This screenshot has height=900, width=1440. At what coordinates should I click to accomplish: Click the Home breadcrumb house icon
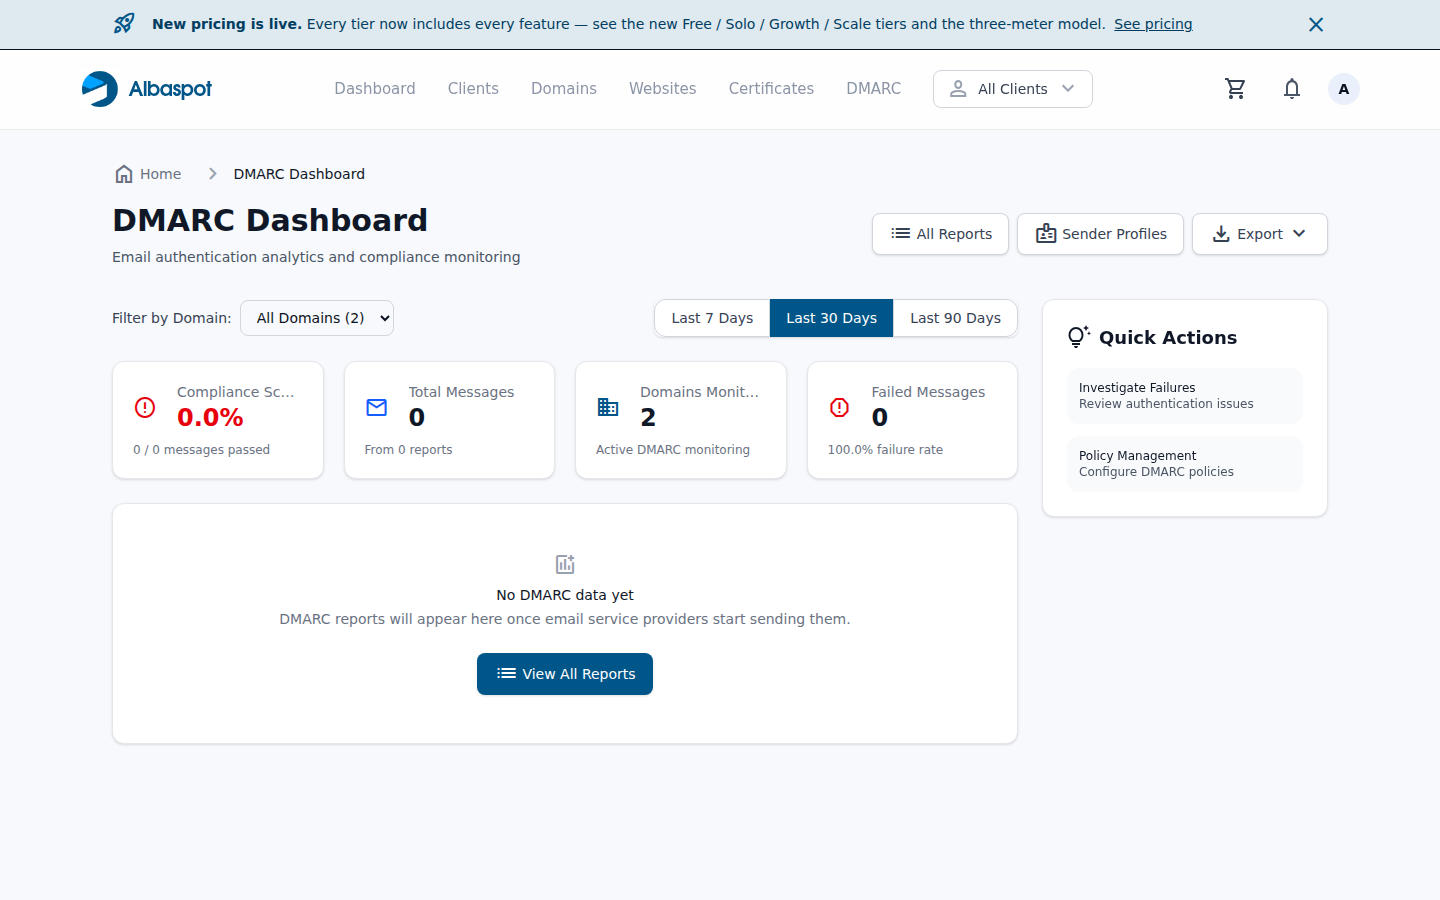click(x=124, y=174)
